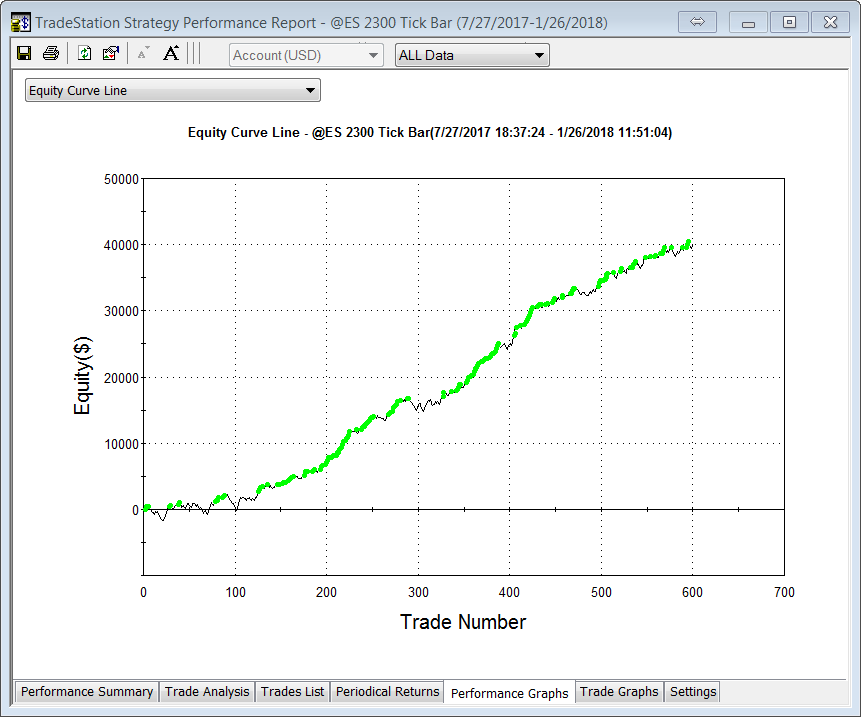Switch to the Performance Summary tab
861x717 pixels.
[87, 692]
